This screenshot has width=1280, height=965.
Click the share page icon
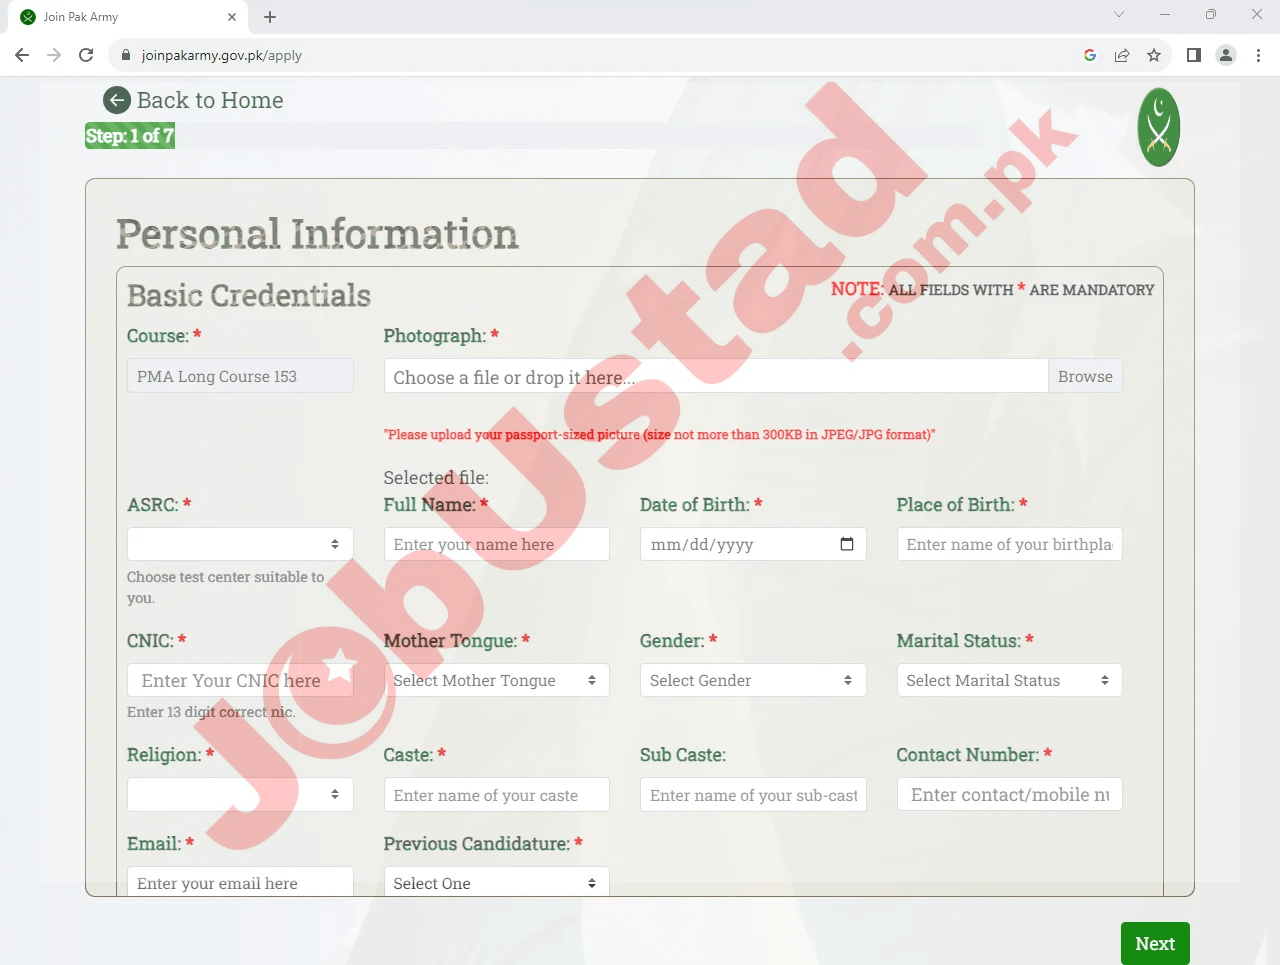[1122, 55]
